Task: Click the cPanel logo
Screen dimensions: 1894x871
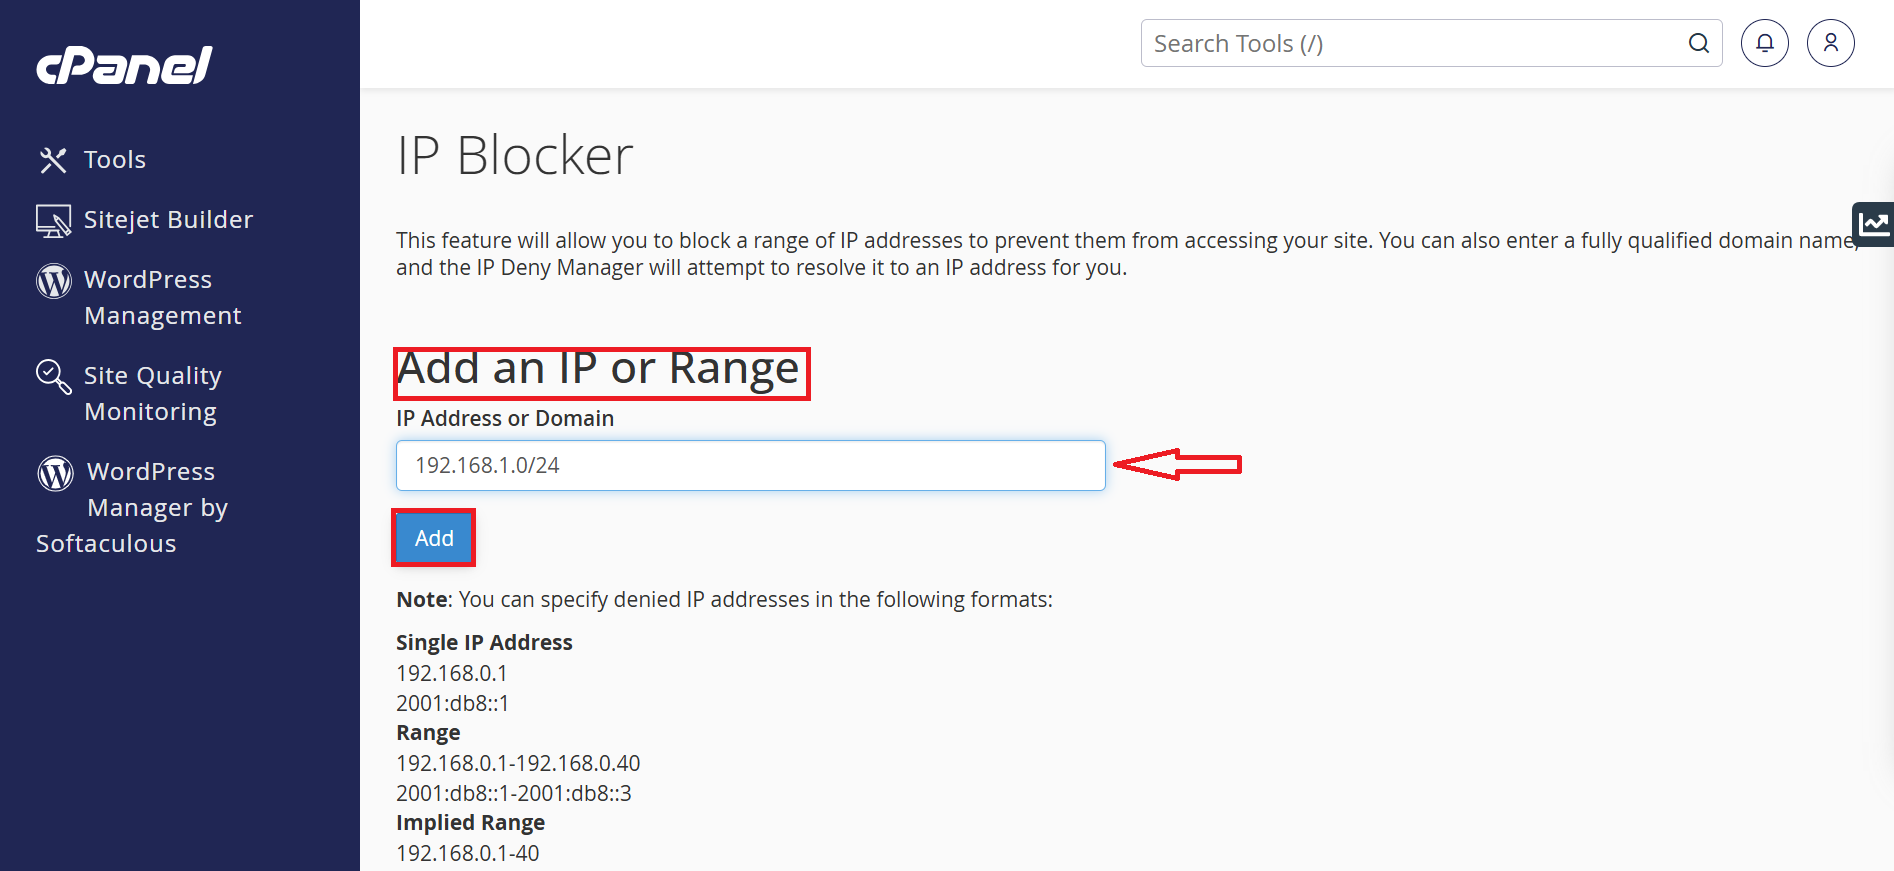Action: [x=124, y=66]
